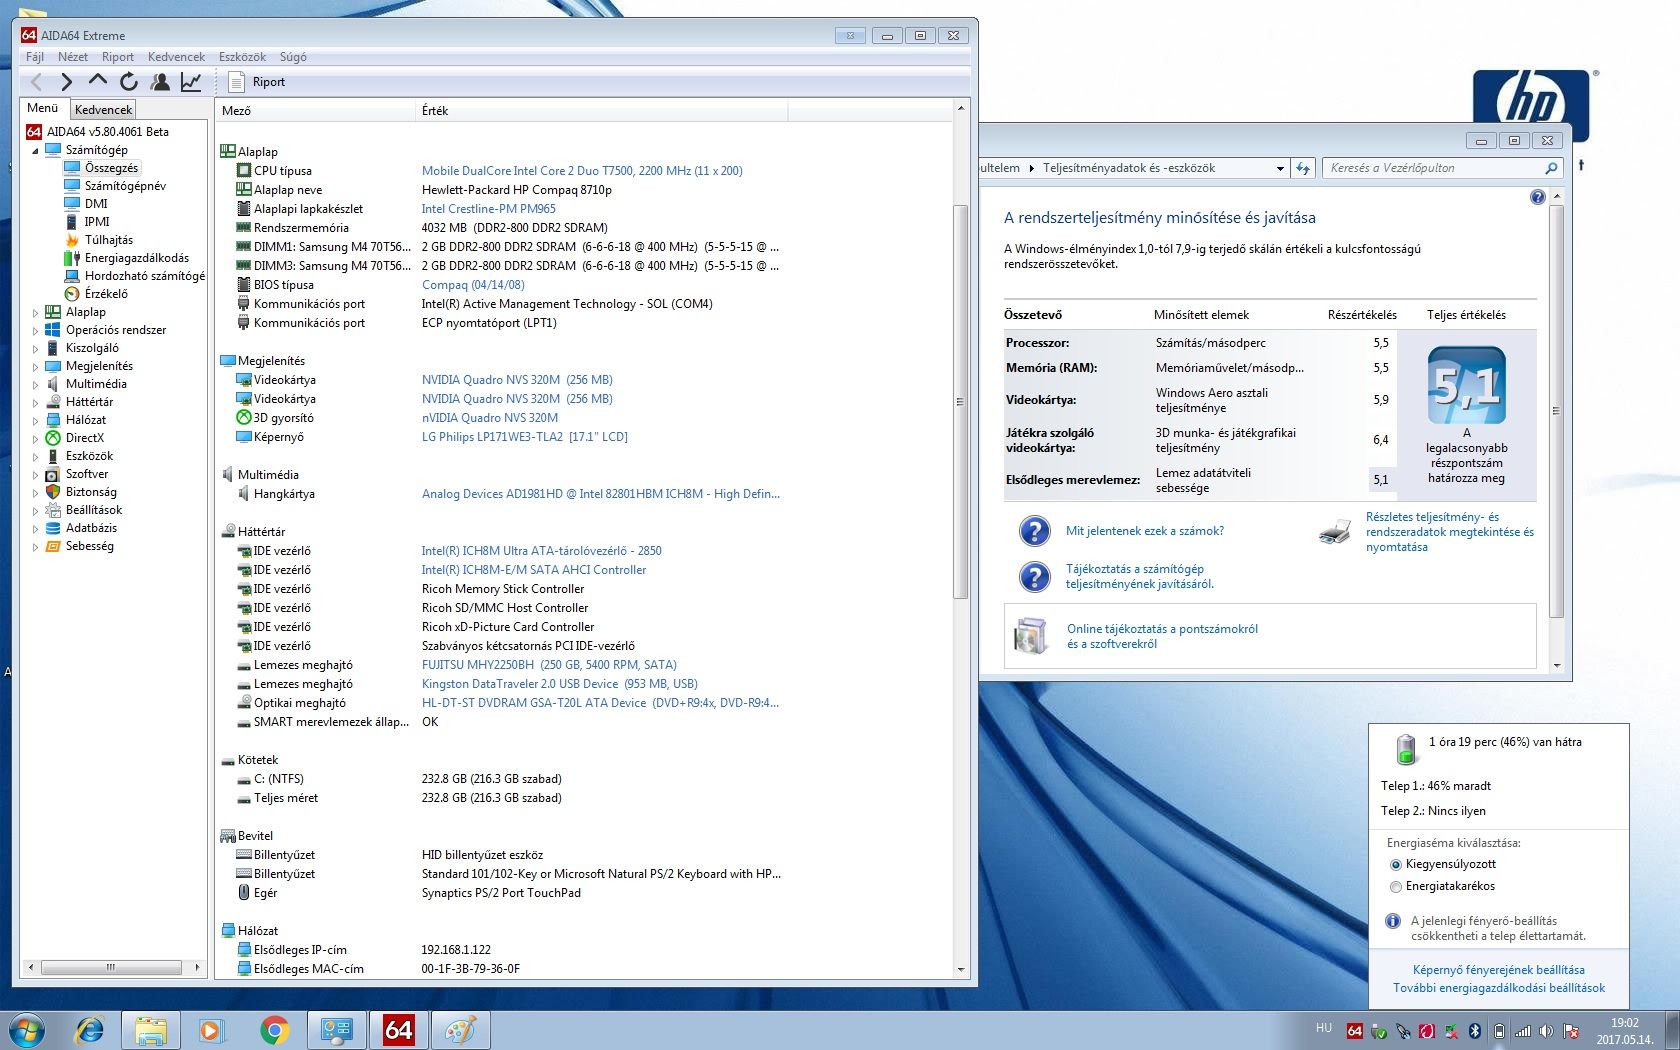Collapse the Számítógép tree node
This screenshot has width=1680, height=1050.
35,150
